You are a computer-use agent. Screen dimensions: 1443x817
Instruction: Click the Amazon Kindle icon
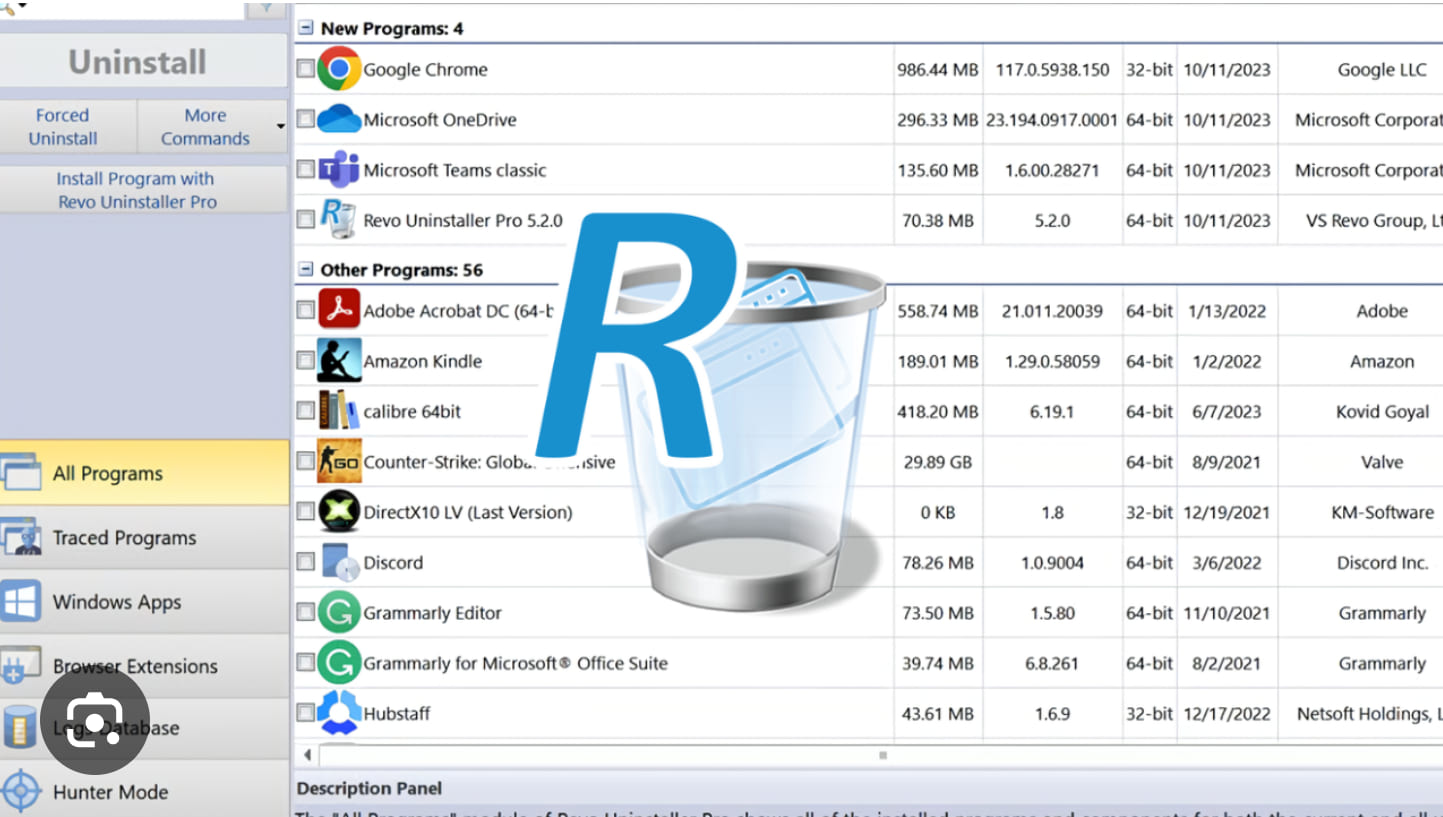[339, 361]
